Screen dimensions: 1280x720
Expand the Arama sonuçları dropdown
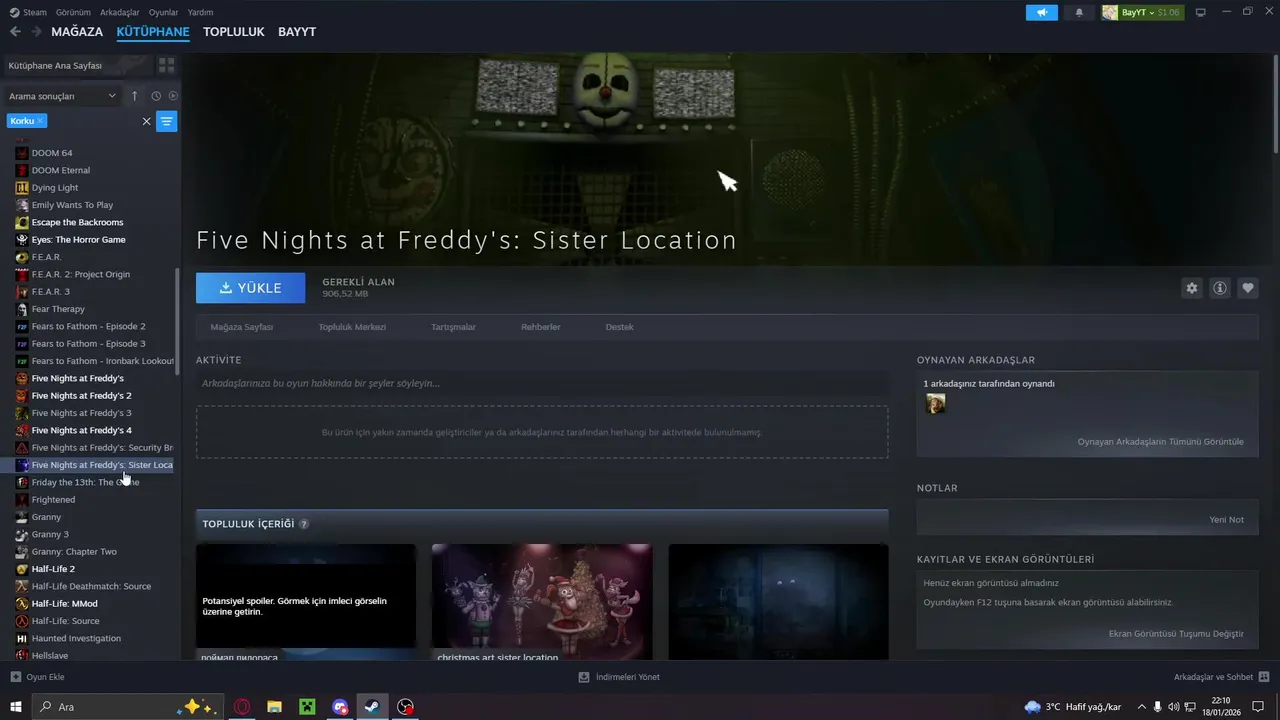[62, 96]
